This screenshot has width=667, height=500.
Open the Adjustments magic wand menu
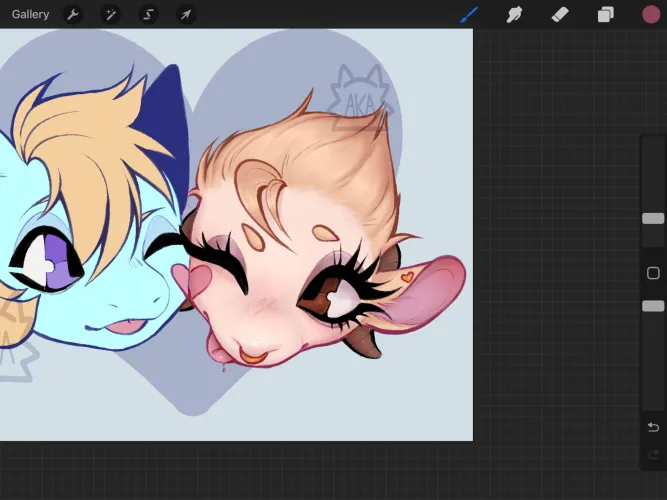(111, 14)
